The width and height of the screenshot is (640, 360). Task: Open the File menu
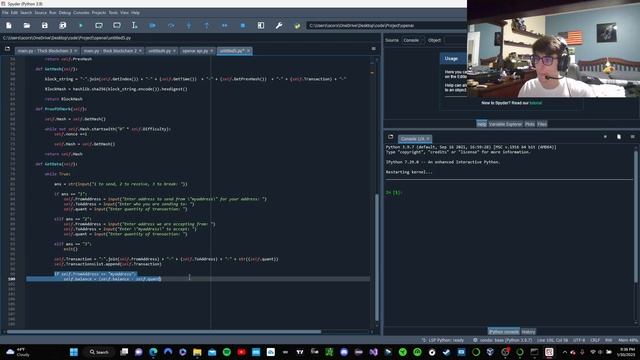[5, 13]
